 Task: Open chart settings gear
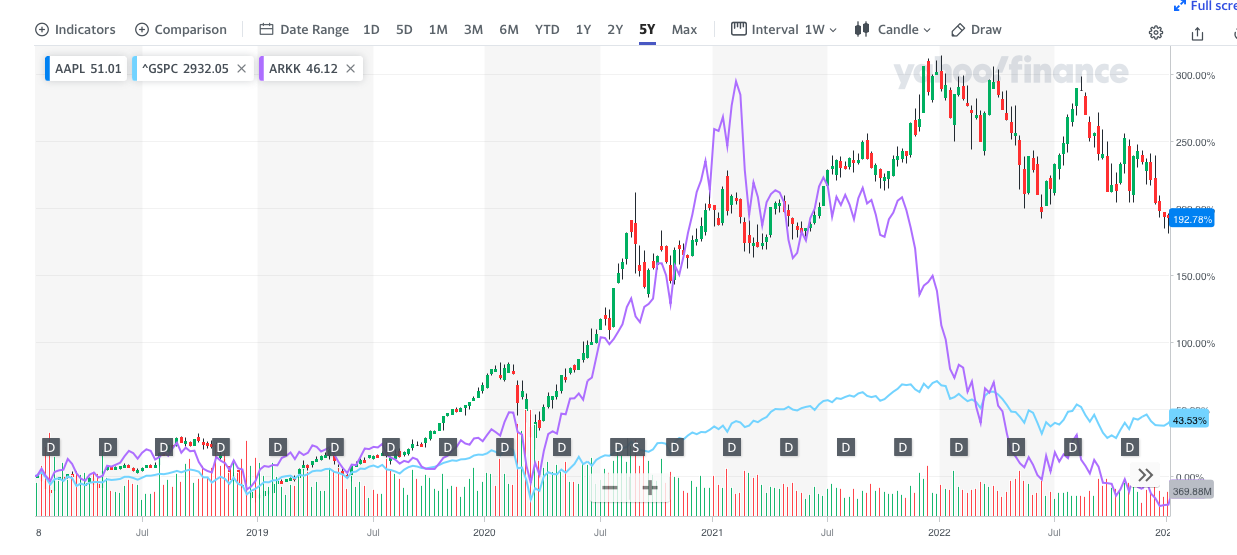coord(1156,32)
